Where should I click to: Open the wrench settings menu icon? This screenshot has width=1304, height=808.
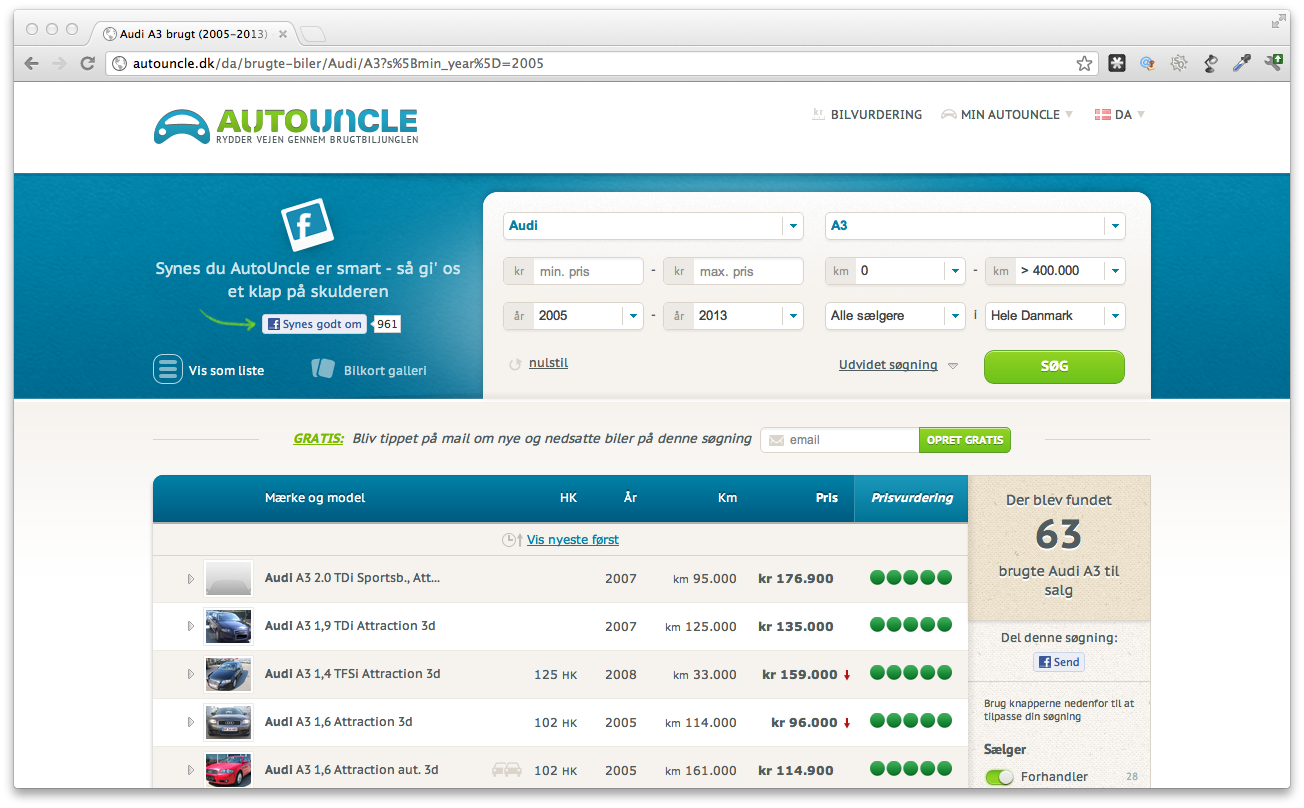tap(1273, 63)
